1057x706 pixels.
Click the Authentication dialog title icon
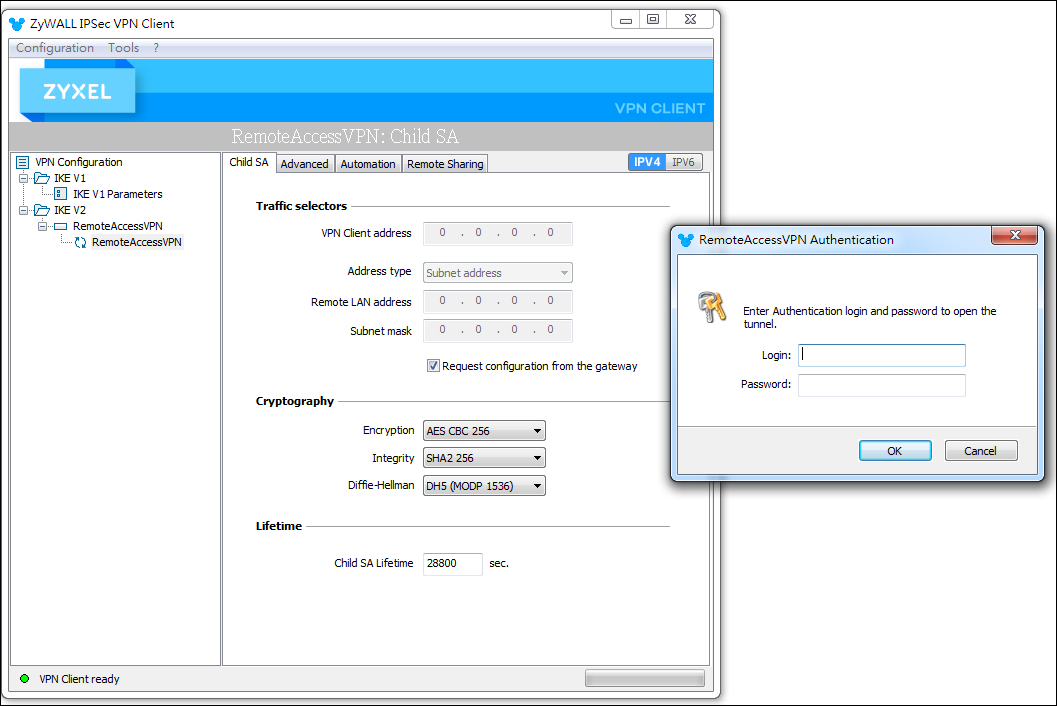686,240
